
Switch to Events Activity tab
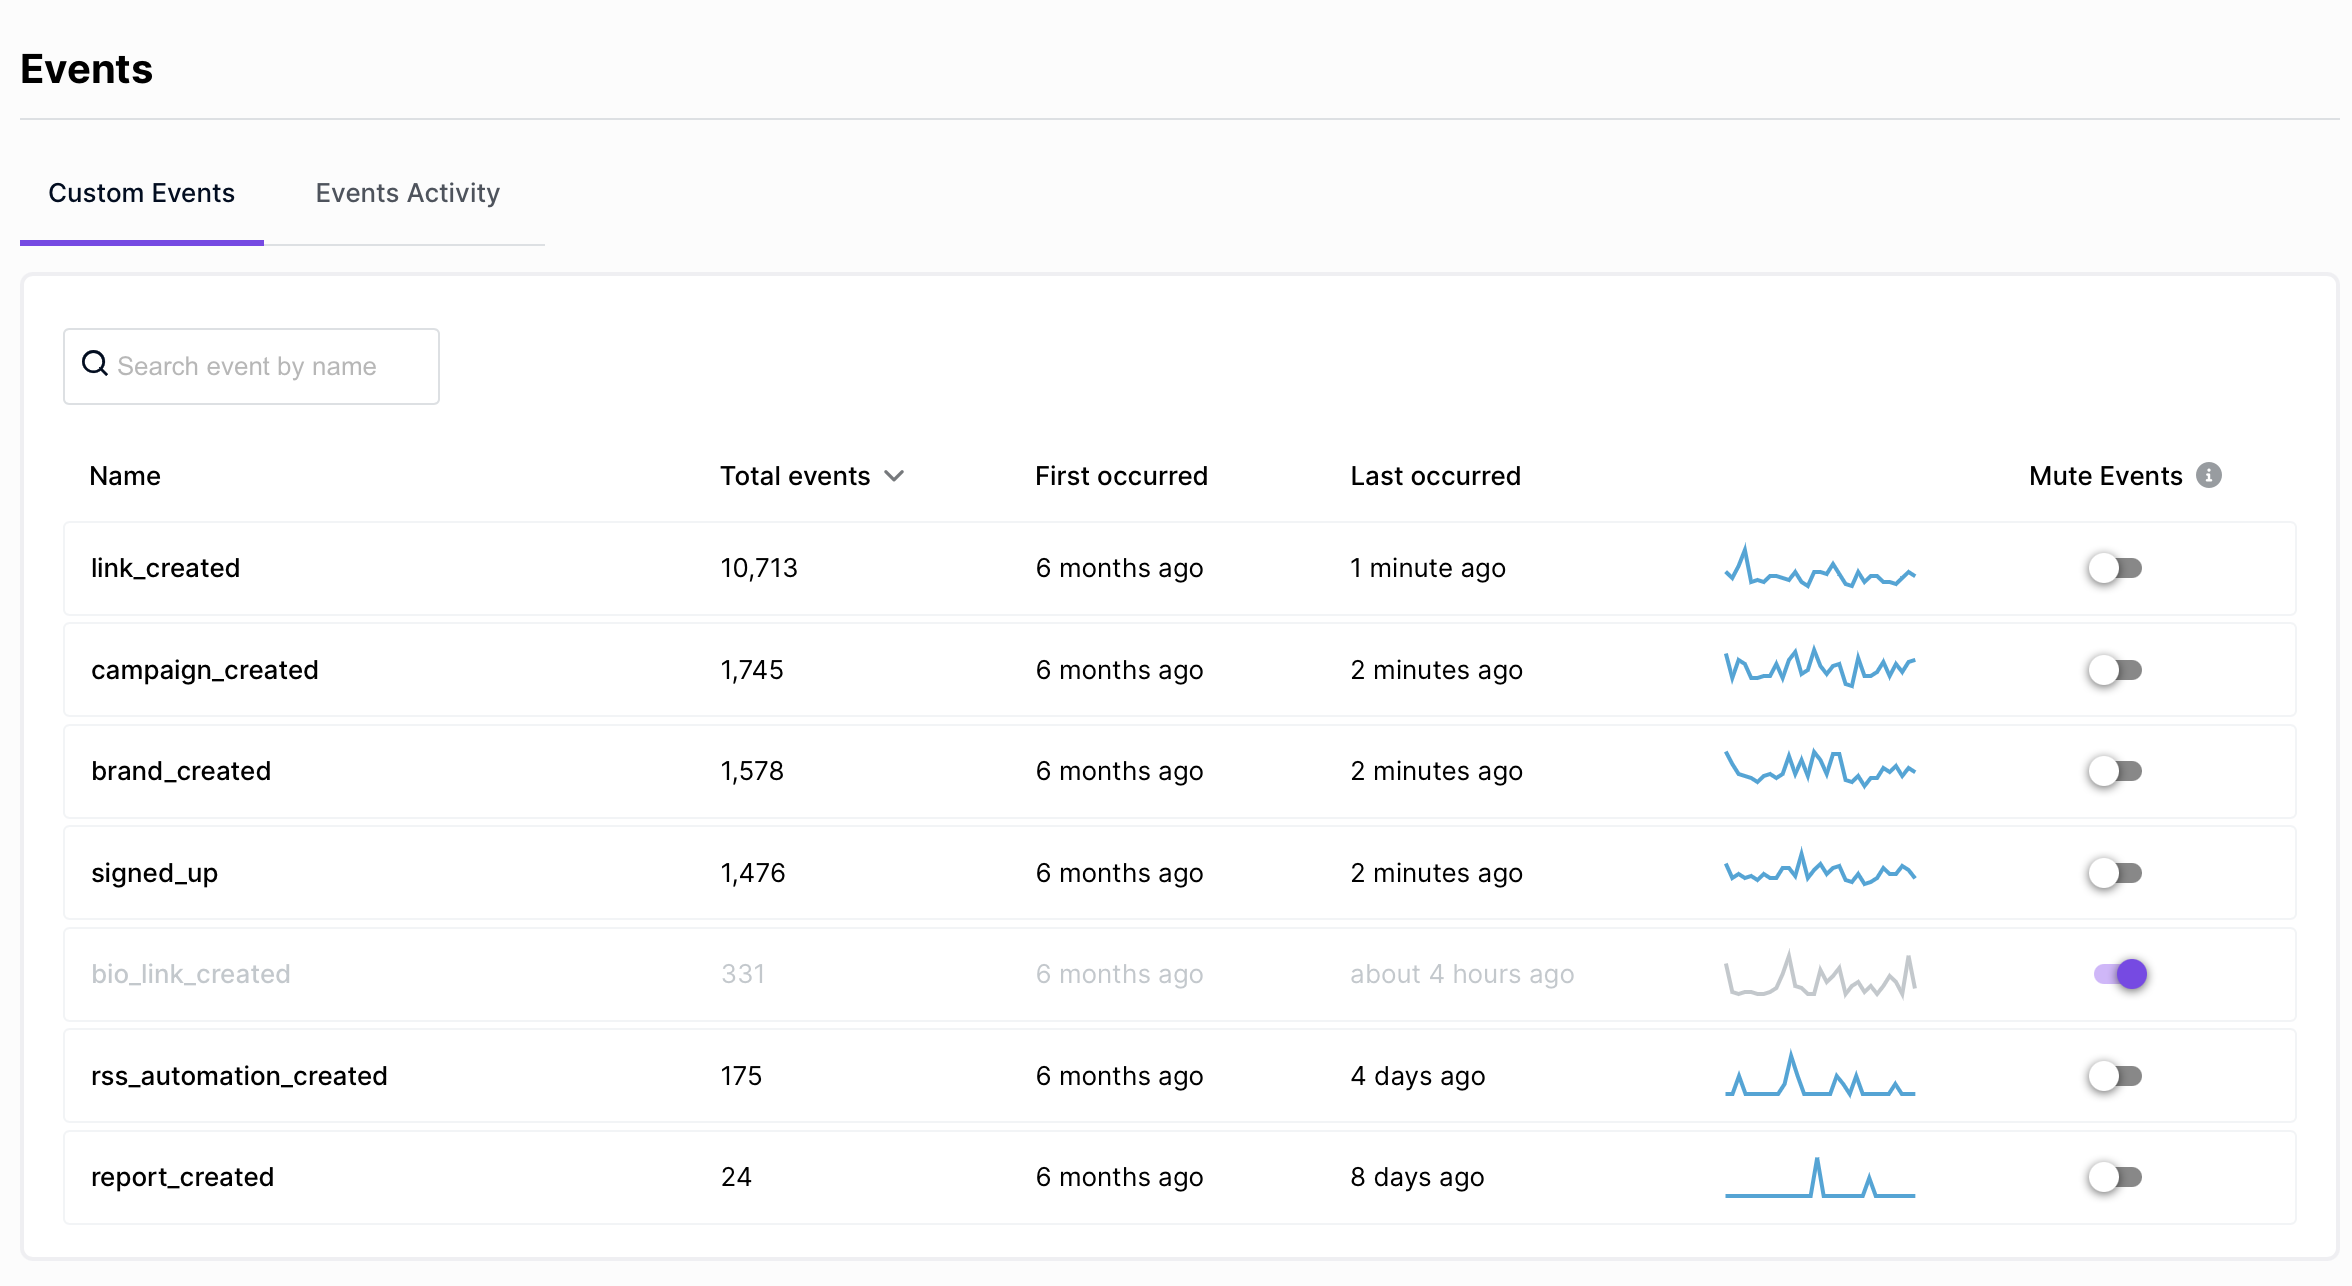coord(408,193)
